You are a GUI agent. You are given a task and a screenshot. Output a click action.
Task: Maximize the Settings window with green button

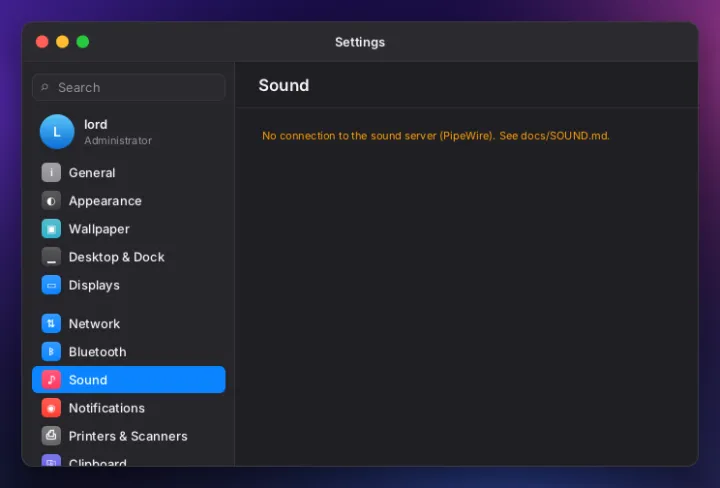tap(83, 42)
